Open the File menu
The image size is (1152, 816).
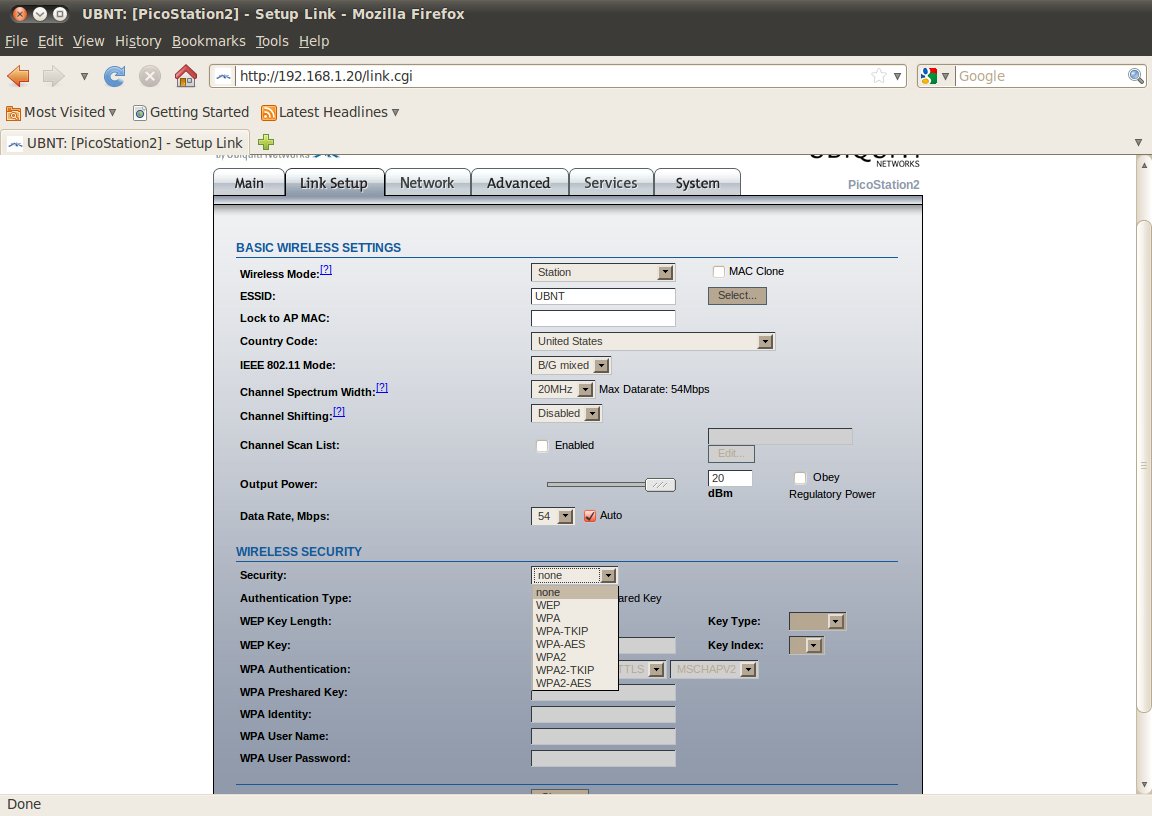pos(16,41)
